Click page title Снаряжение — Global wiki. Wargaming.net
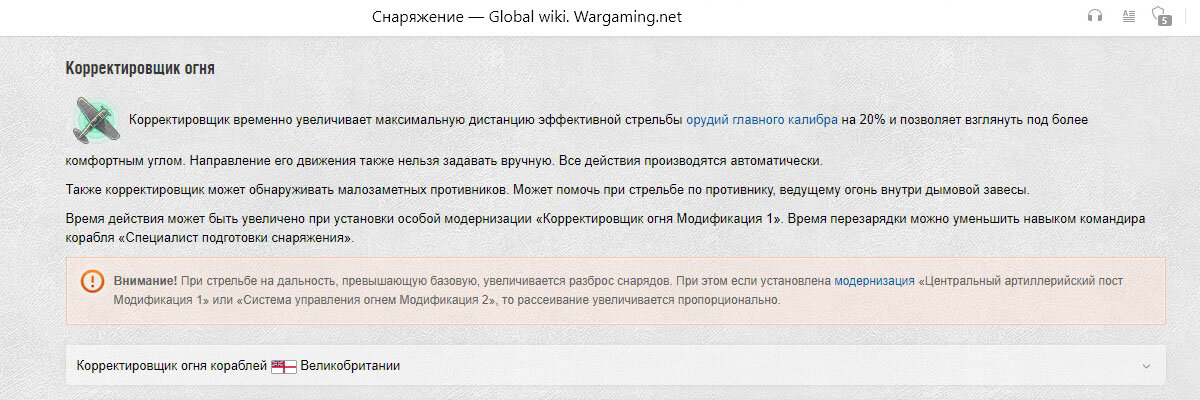1200x400 pixels. pos(527,17)
